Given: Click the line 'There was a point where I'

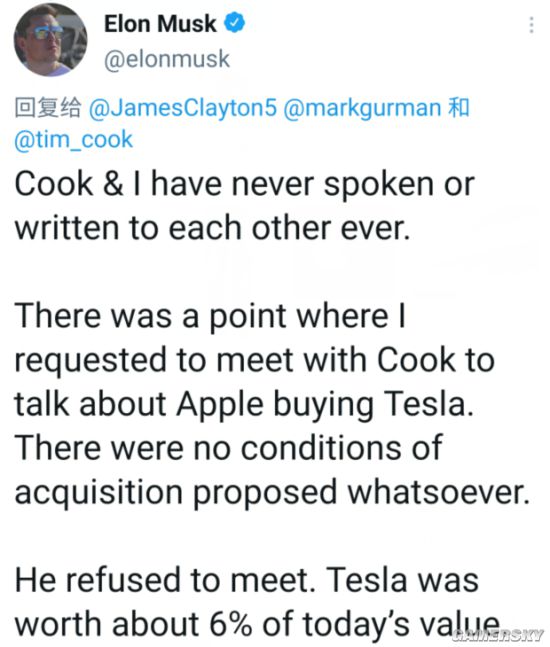Looking at the screenshot, I should tap(210, 316).
